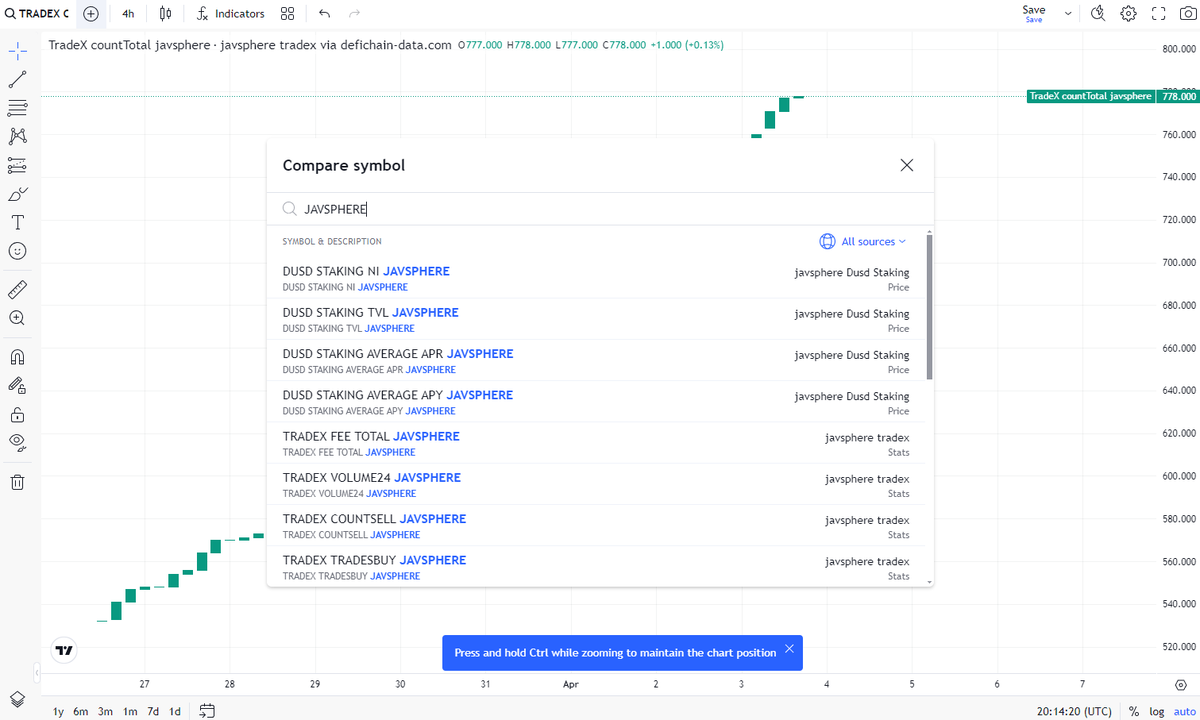
Task: Open the go to date calendar
Action: pyautogui.click(x=207, y=711)
